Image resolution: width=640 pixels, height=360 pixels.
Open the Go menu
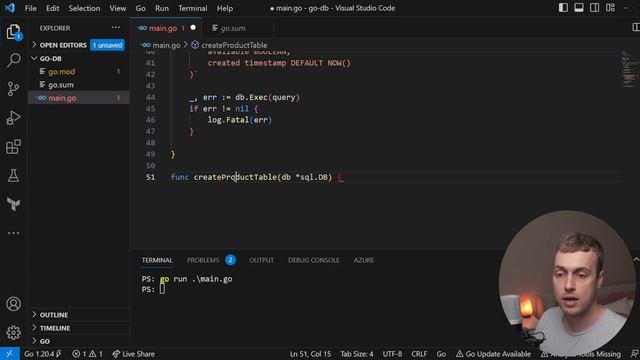click(x=140, y=8)
